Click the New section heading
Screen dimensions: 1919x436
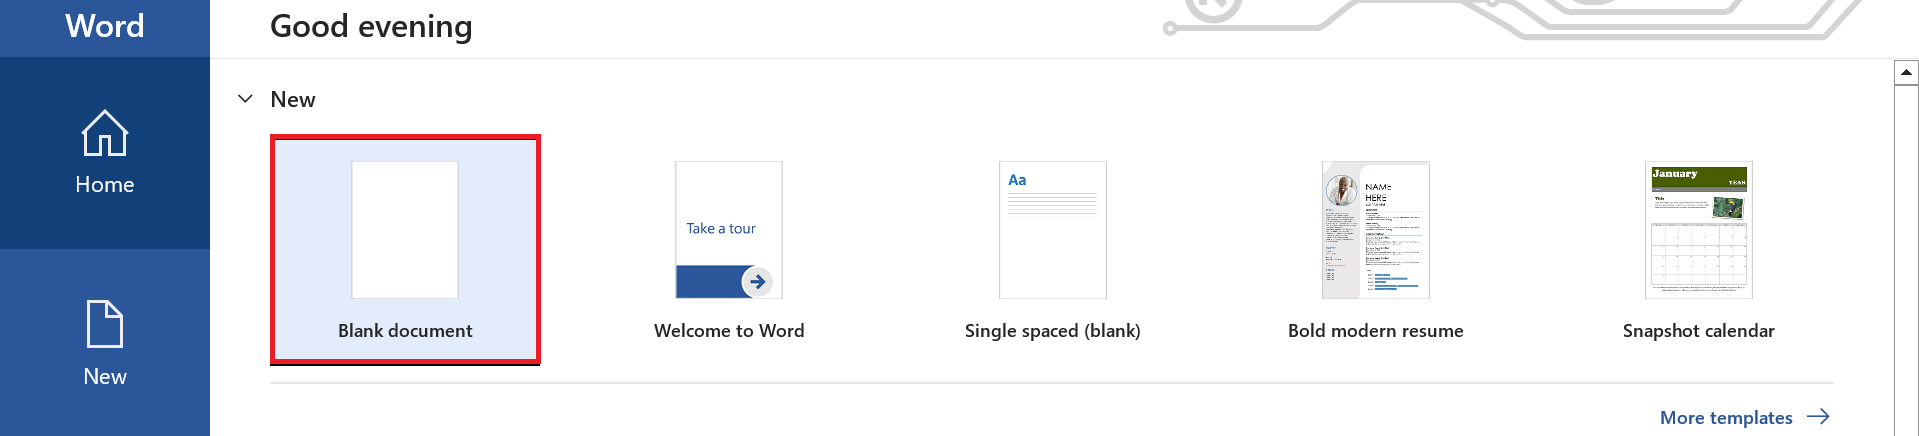(x=293, y=99)
